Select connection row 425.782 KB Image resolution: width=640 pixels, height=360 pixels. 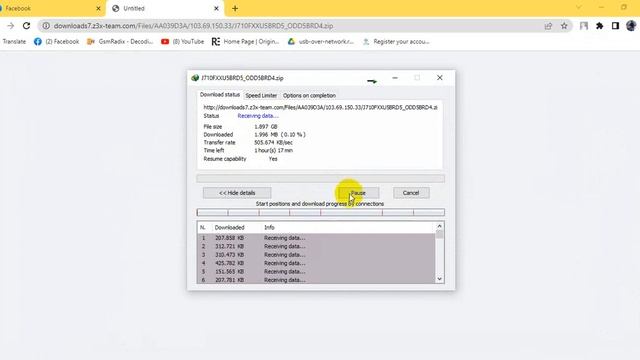316,263
